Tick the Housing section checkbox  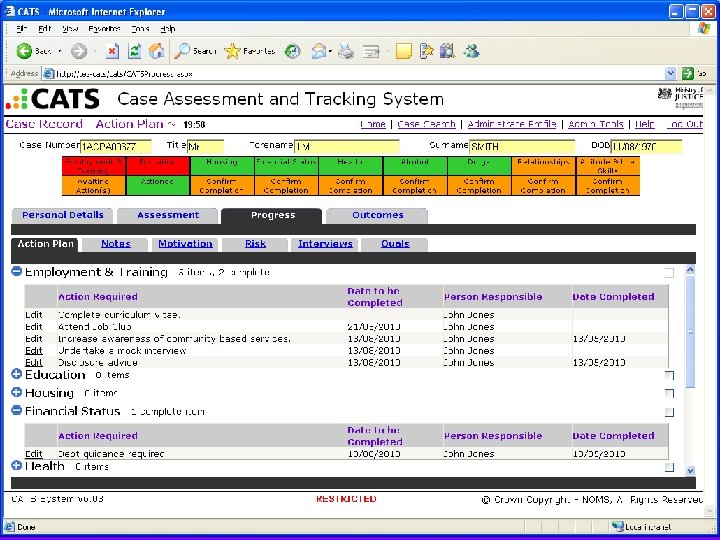click(x=669, y=394)
